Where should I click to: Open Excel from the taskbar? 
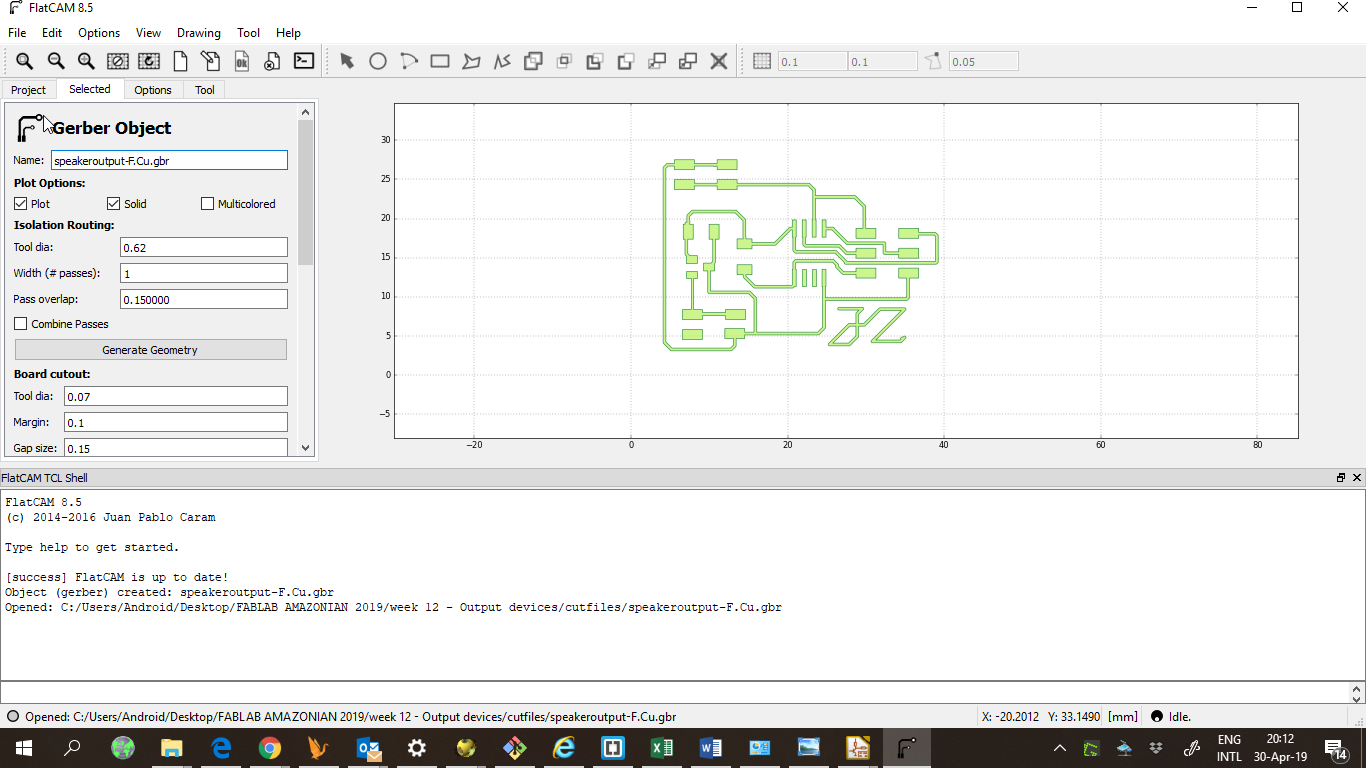(662, 748)
